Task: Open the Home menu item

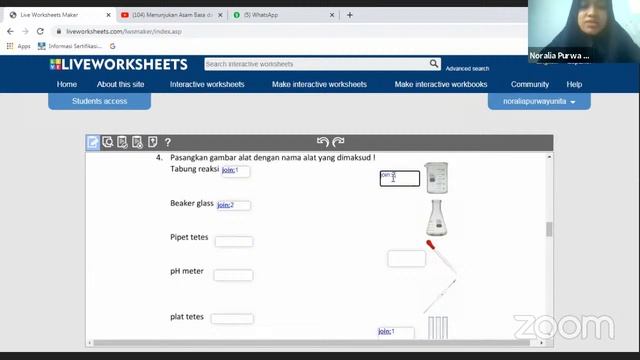Action: (67, 84)
